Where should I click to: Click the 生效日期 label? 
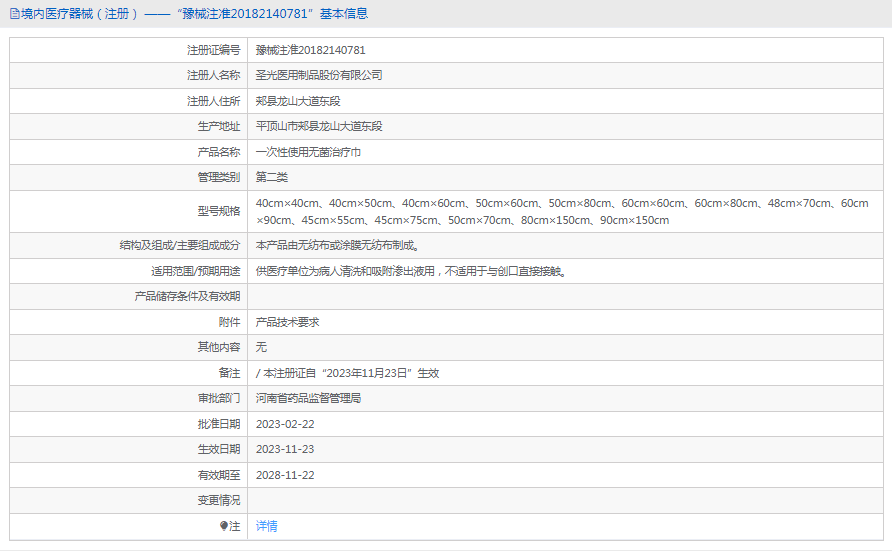pos(218,449)
